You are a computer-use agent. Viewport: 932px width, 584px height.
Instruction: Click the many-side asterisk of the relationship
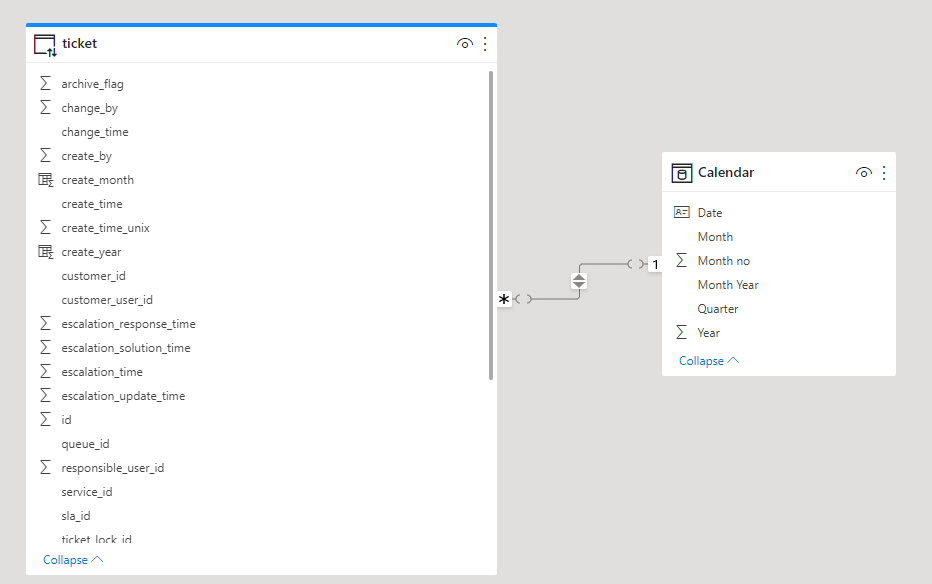504,299
